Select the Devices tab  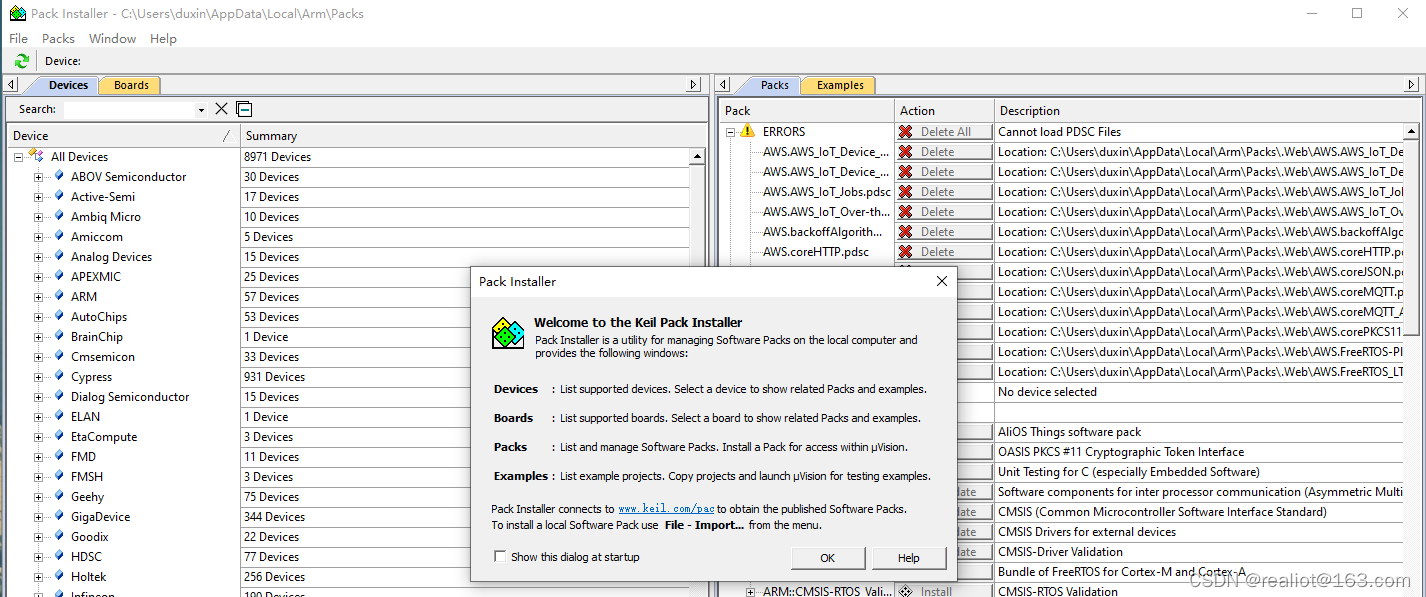click(x=68, y=85)
